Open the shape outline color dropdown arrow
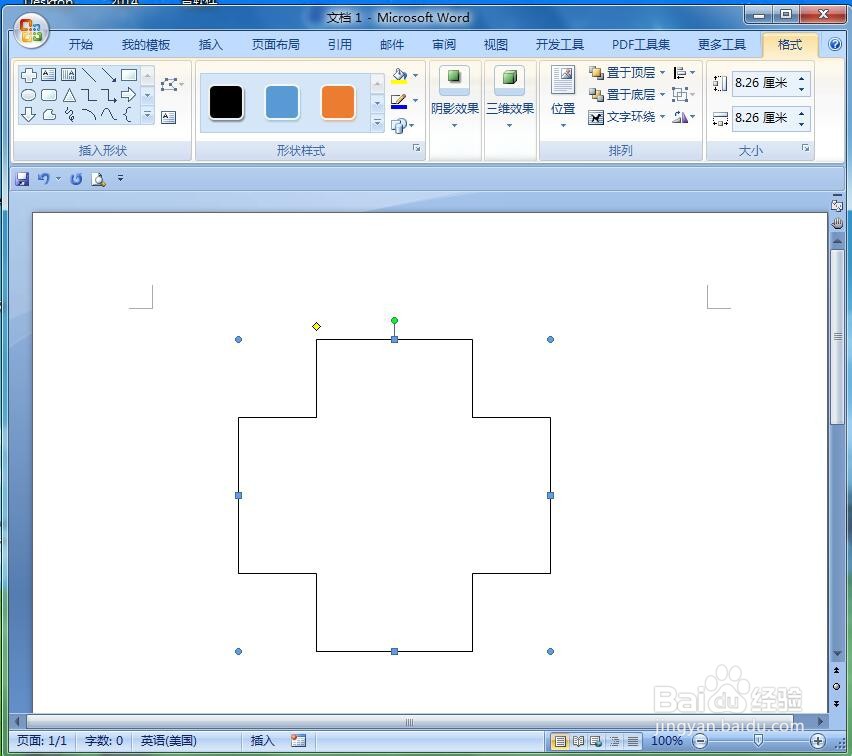852x756 pixels. (x=416, y=101)
